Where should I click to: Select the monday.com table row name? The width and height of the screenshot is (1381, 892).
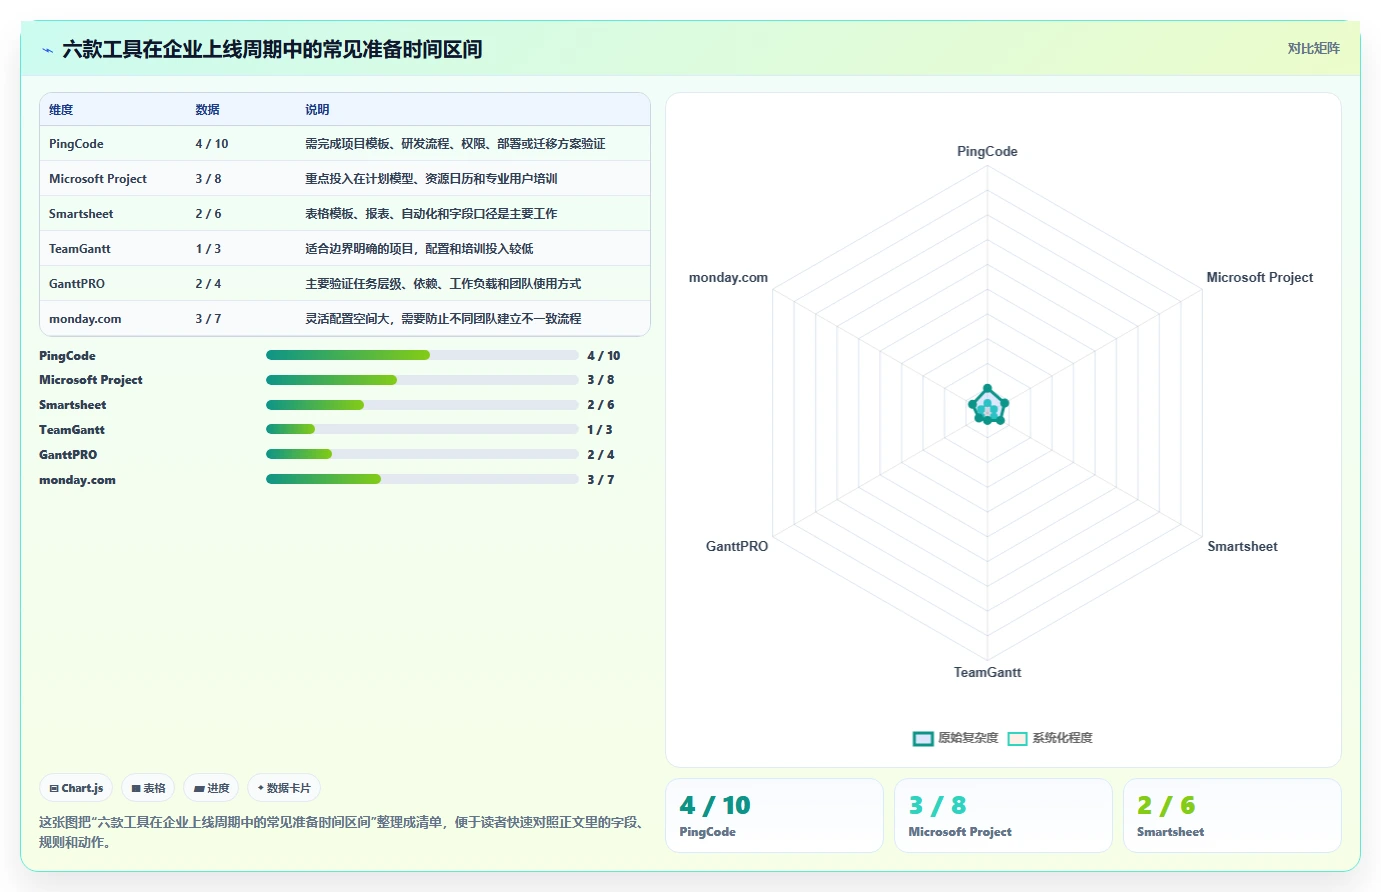click(x=85, y=319)
